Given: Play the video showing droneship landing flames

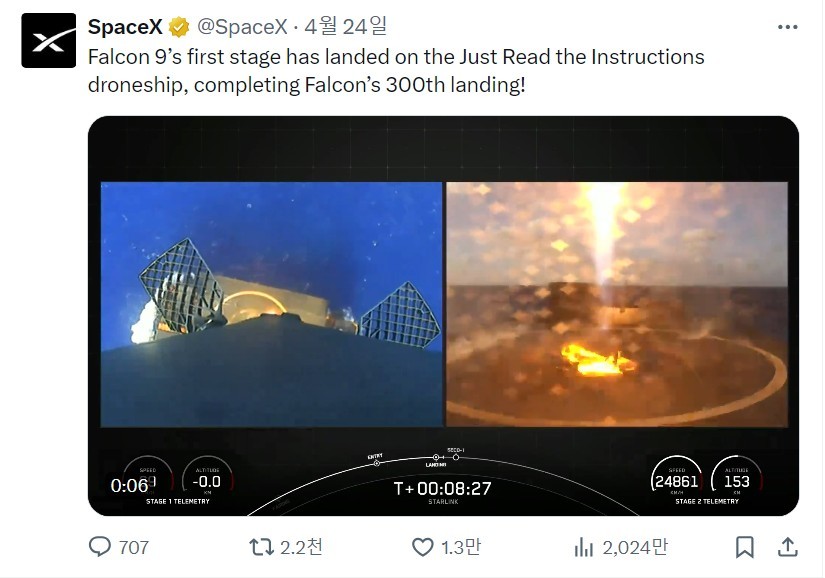Looking at the screenshot, I should [x=617, y=304].
